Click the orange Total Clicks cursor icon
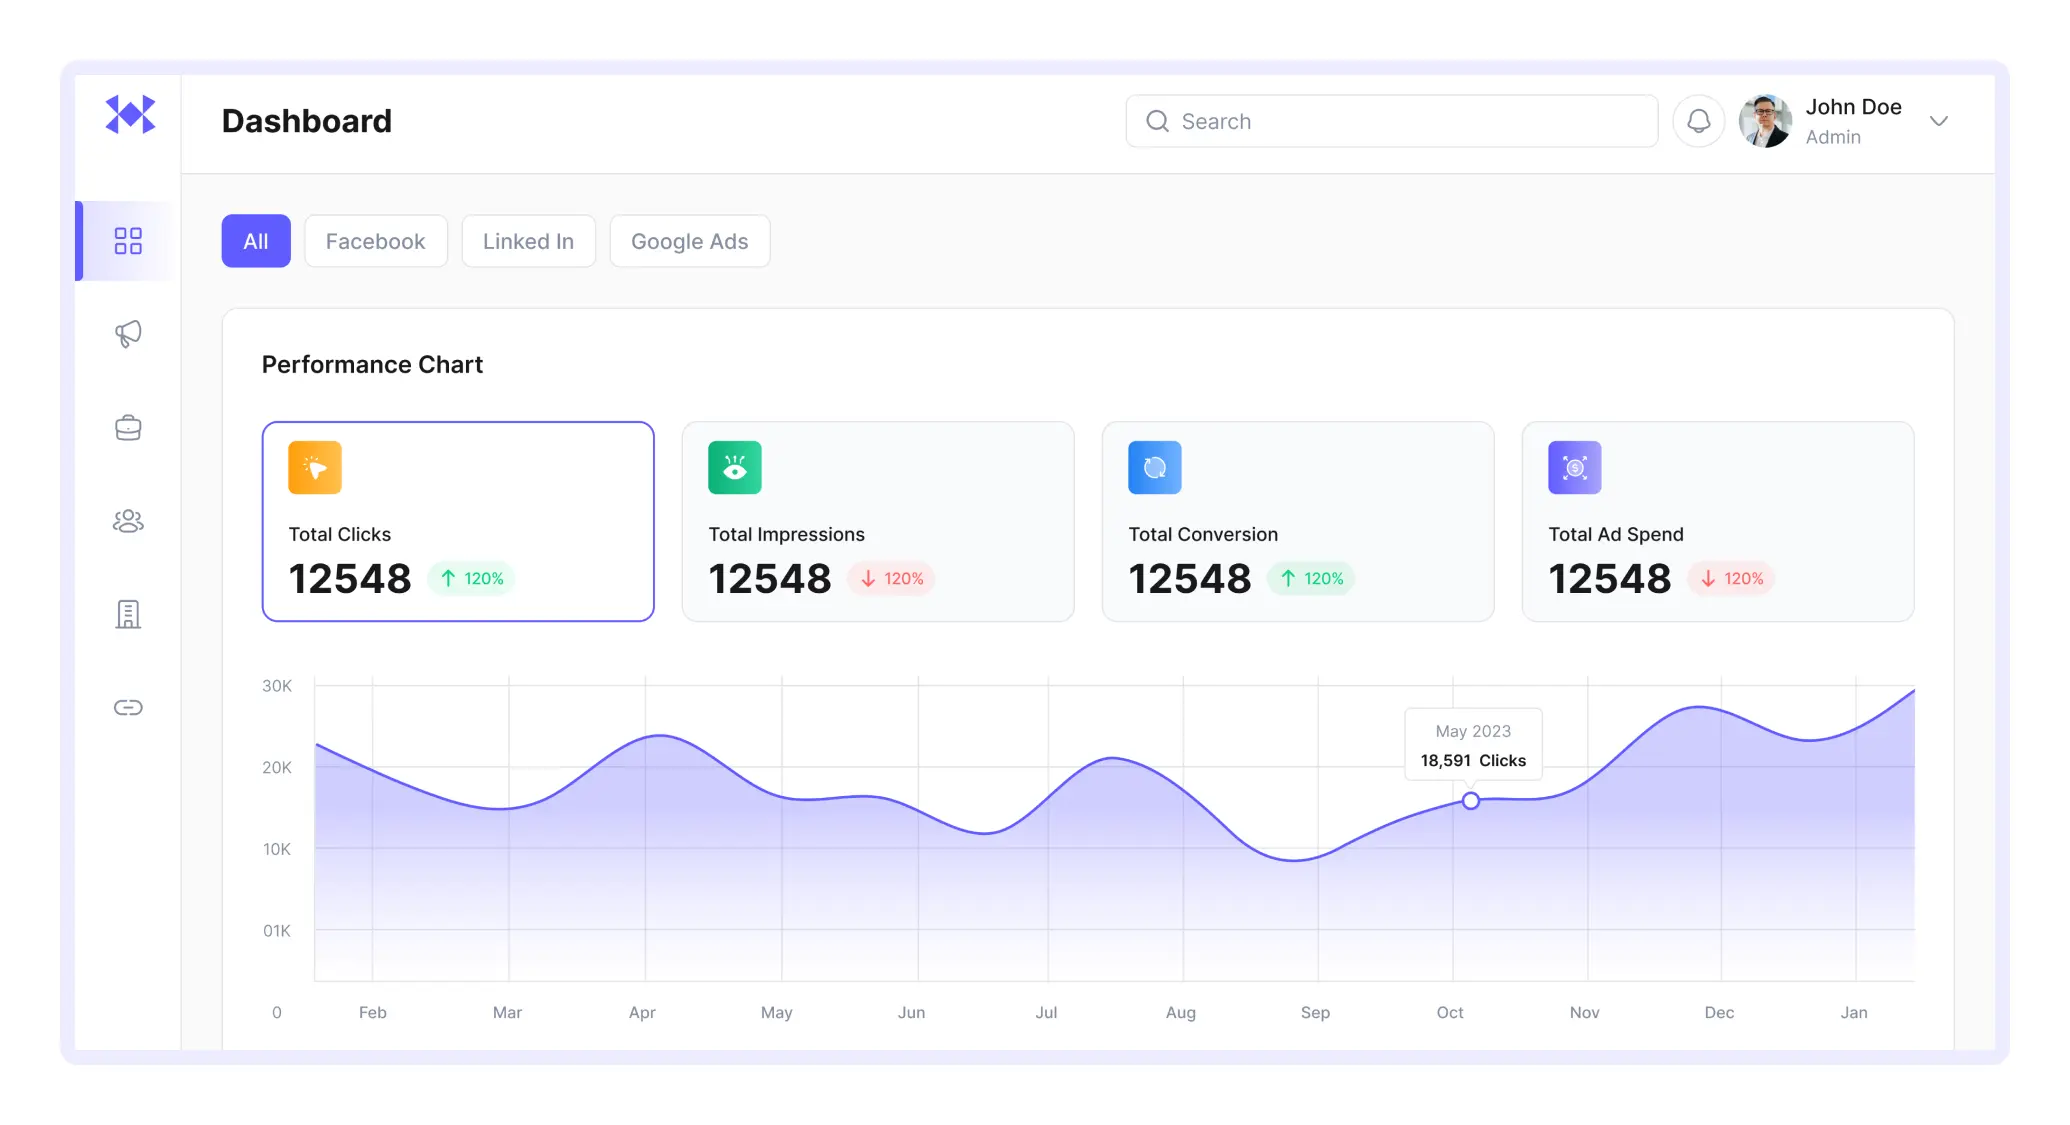Image resolution: width=2070 pixels, height=1125 pixels. click(x=315, y=468)
